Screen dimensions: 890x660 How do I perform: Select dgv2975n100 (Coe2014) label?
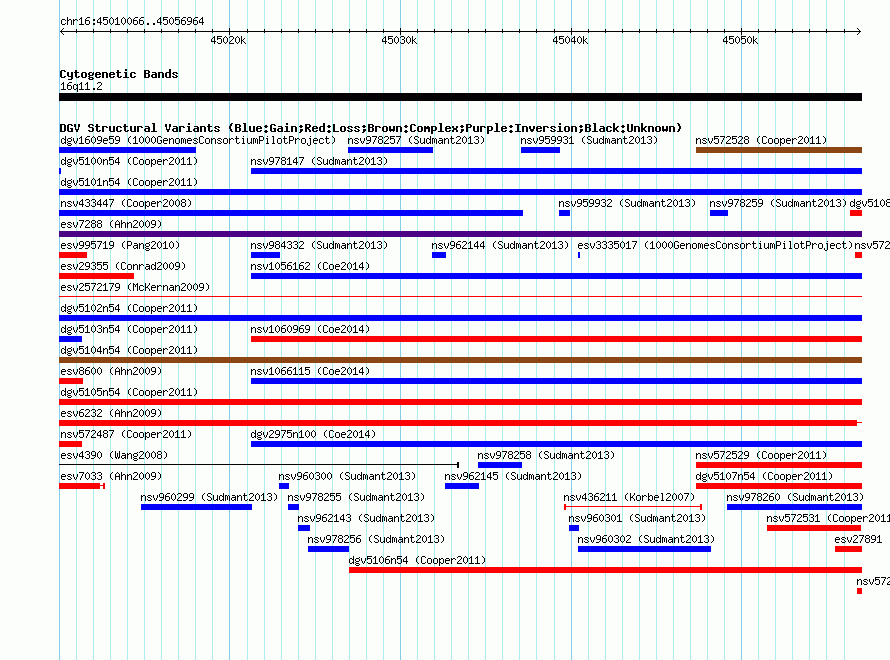click(x=313, y=434)
